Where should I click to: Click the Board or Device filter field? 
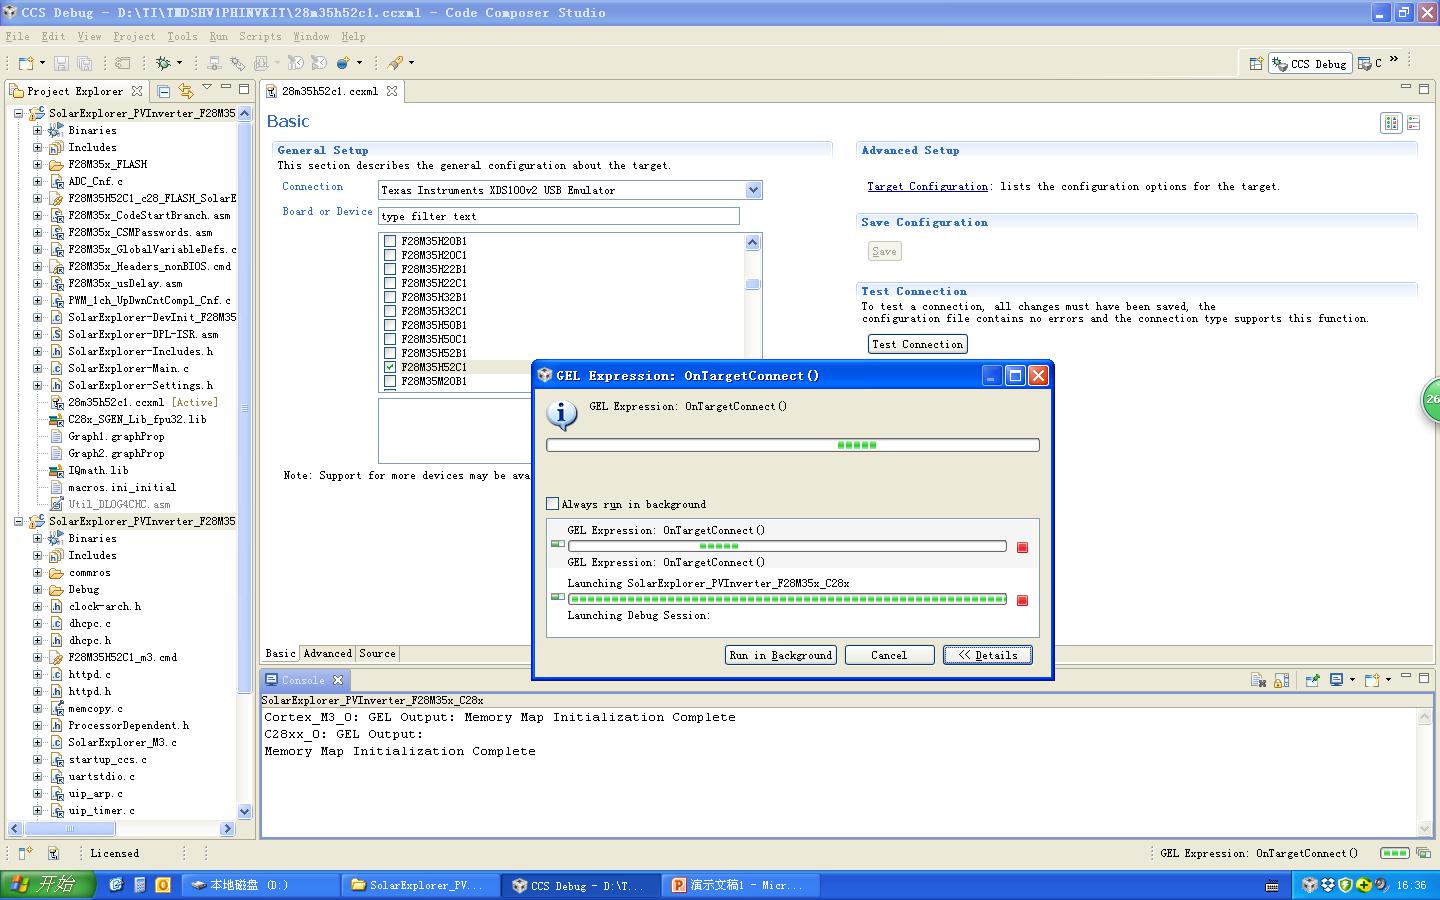559,216
